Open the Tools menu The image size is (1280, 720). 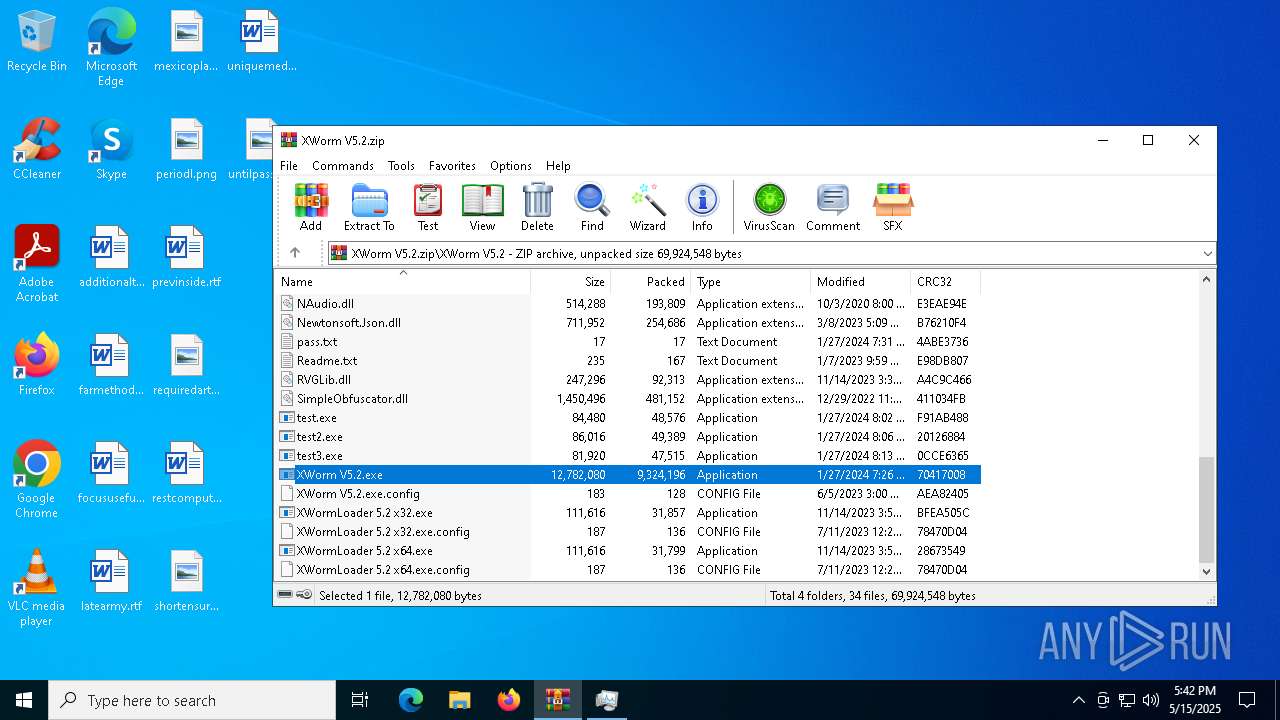click(401, 166)
